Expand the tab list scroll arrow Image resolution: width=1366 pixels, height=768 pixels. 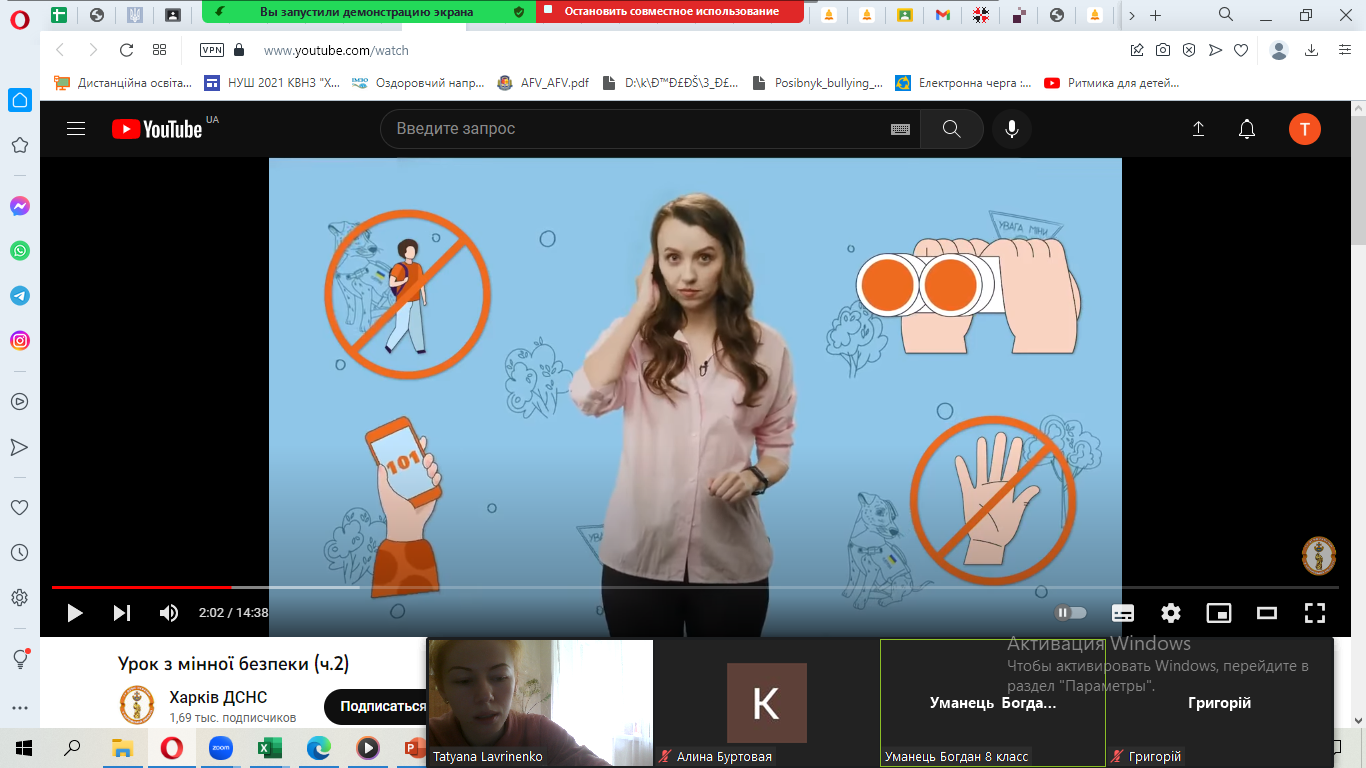tap(1131, 15)
